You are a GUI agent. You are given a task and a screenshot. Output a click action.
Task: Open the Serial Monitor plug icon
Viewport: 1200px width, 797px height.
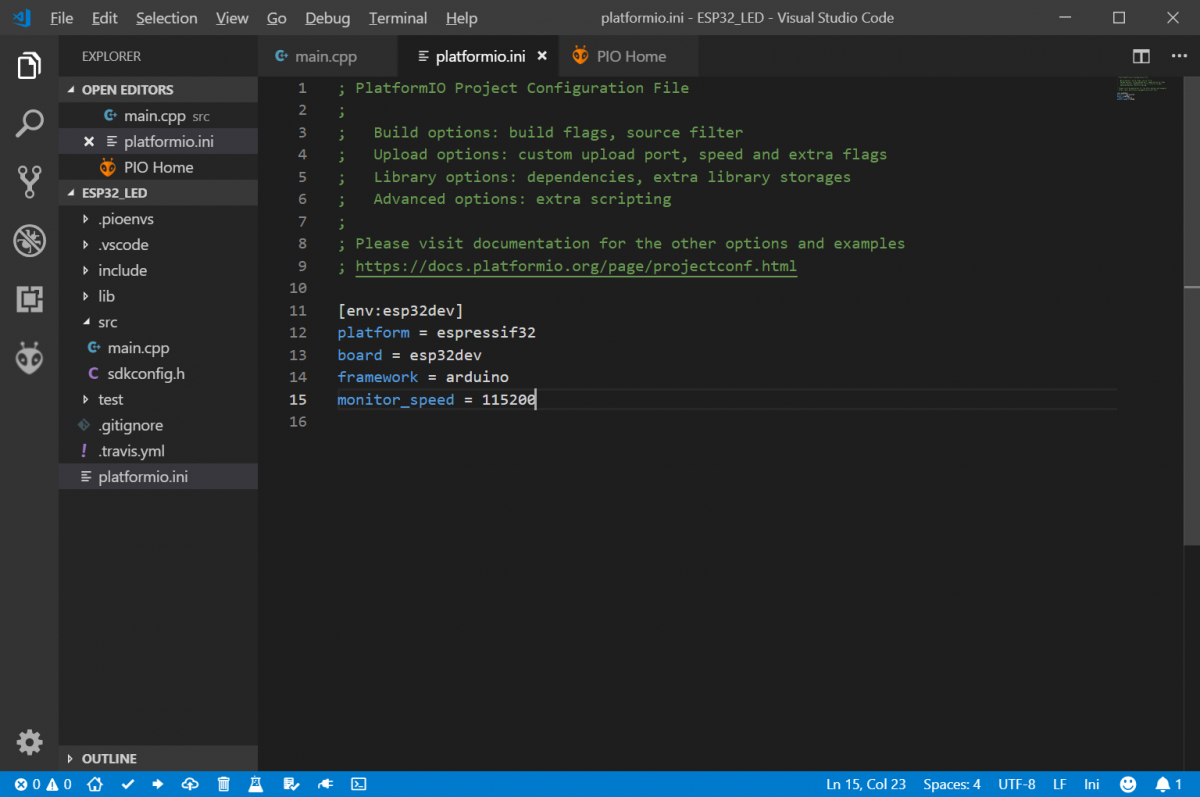(x=325, y=784)
